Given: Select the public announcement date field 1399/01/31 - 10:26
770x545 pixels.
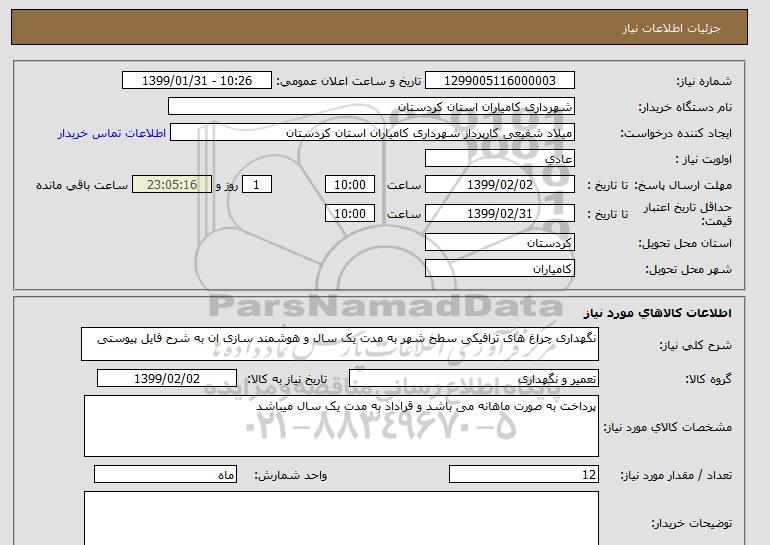Looking at the screenshot, I should coord(196,81).
